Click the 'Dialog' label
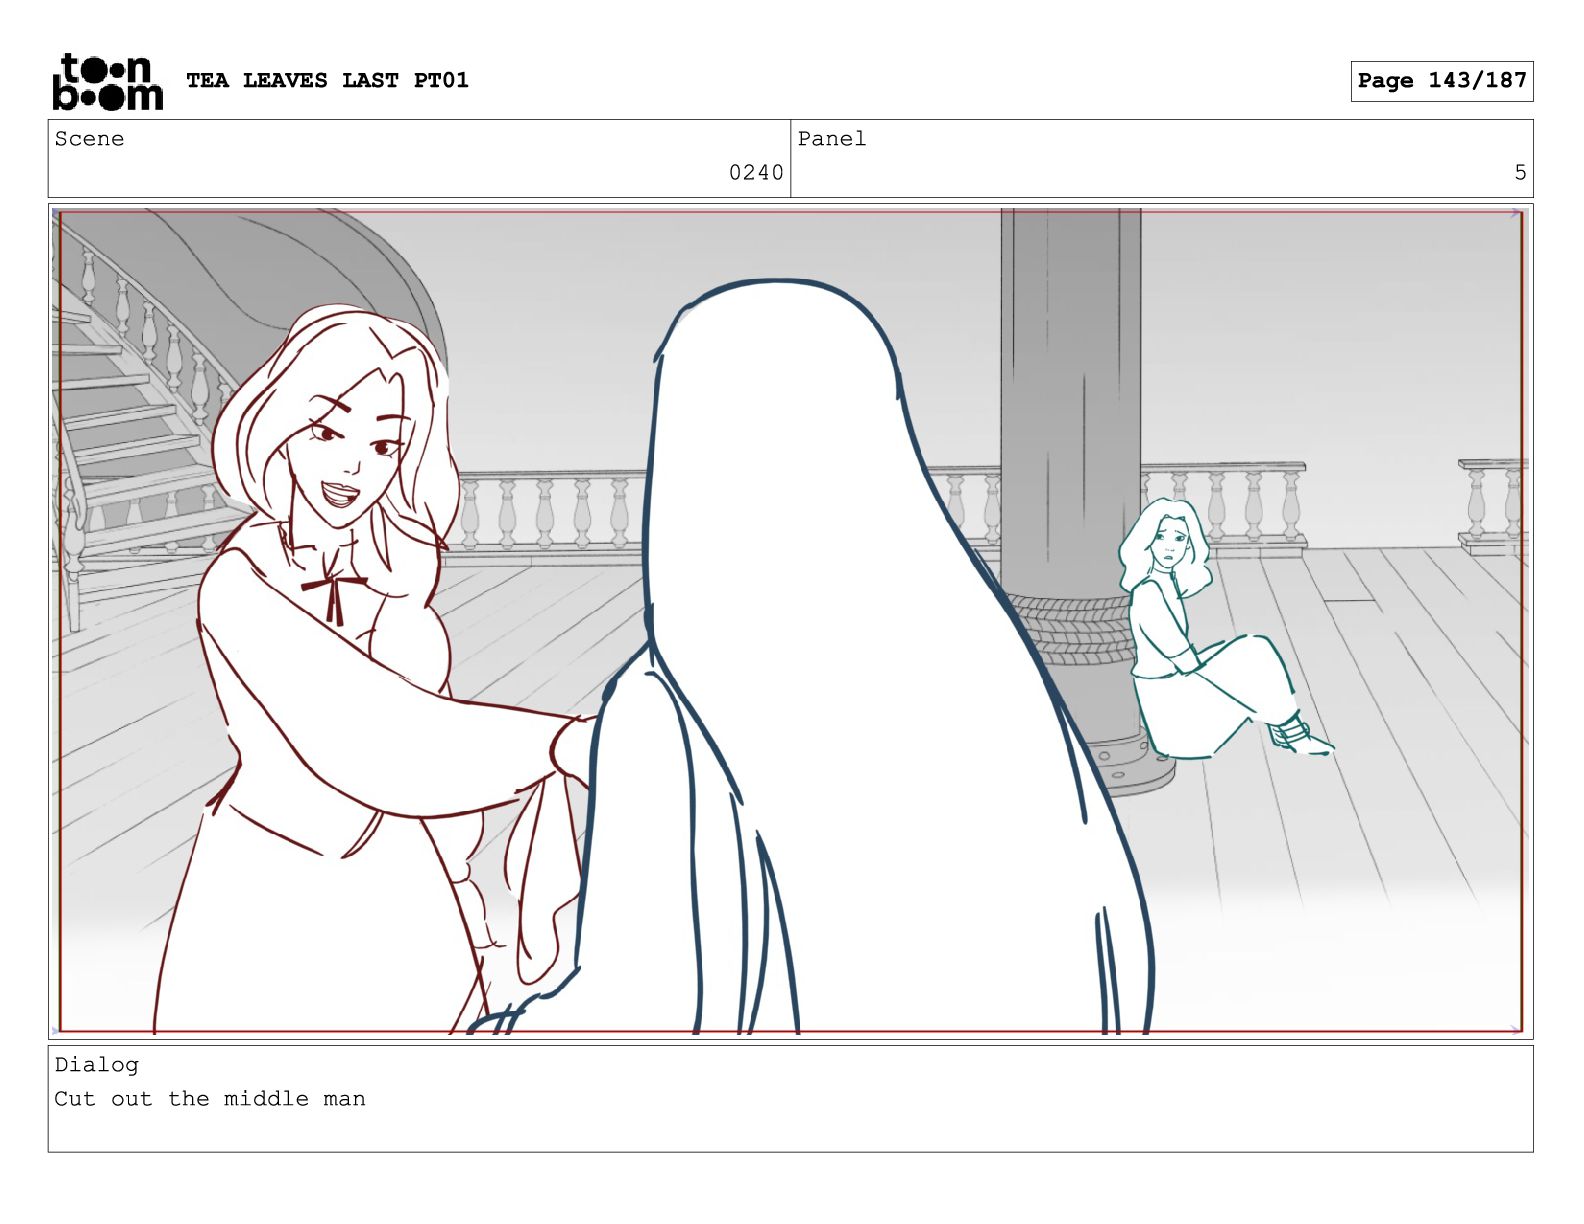The width and height of the screenshot is (1584, 1224). pyautogui.click(x=96, y=1065)
